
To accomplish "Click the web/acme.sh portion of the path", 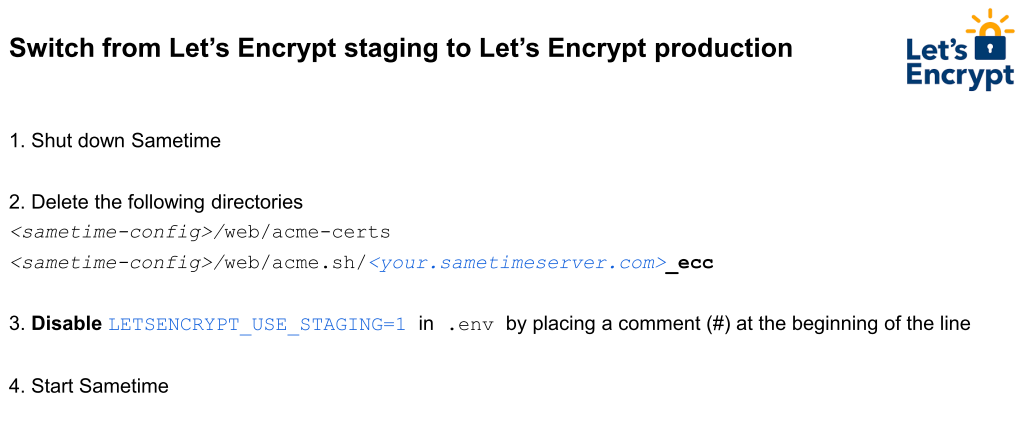I will pyautogui.click(x=294, y=263).
